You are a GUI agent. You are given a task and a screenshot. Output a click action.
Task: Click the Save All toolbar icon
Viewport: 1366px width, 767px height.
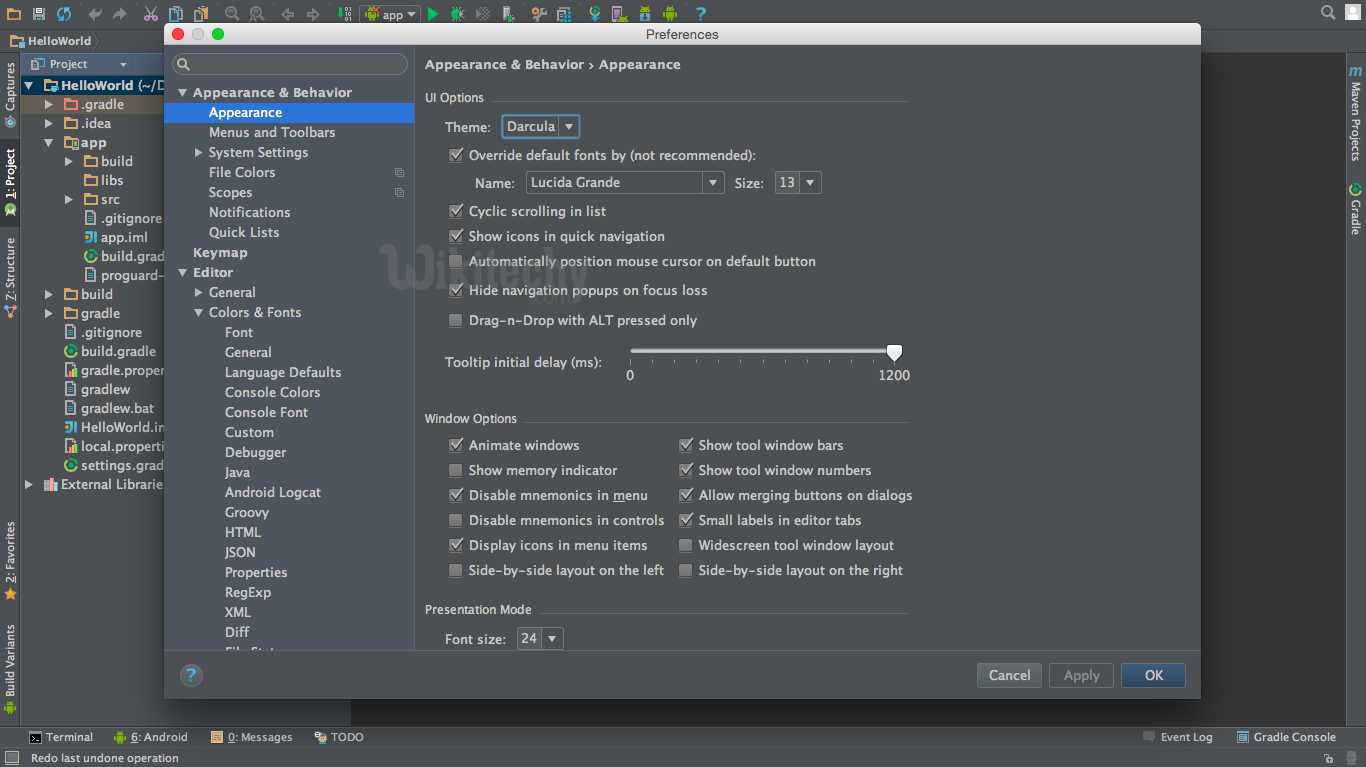38,13
